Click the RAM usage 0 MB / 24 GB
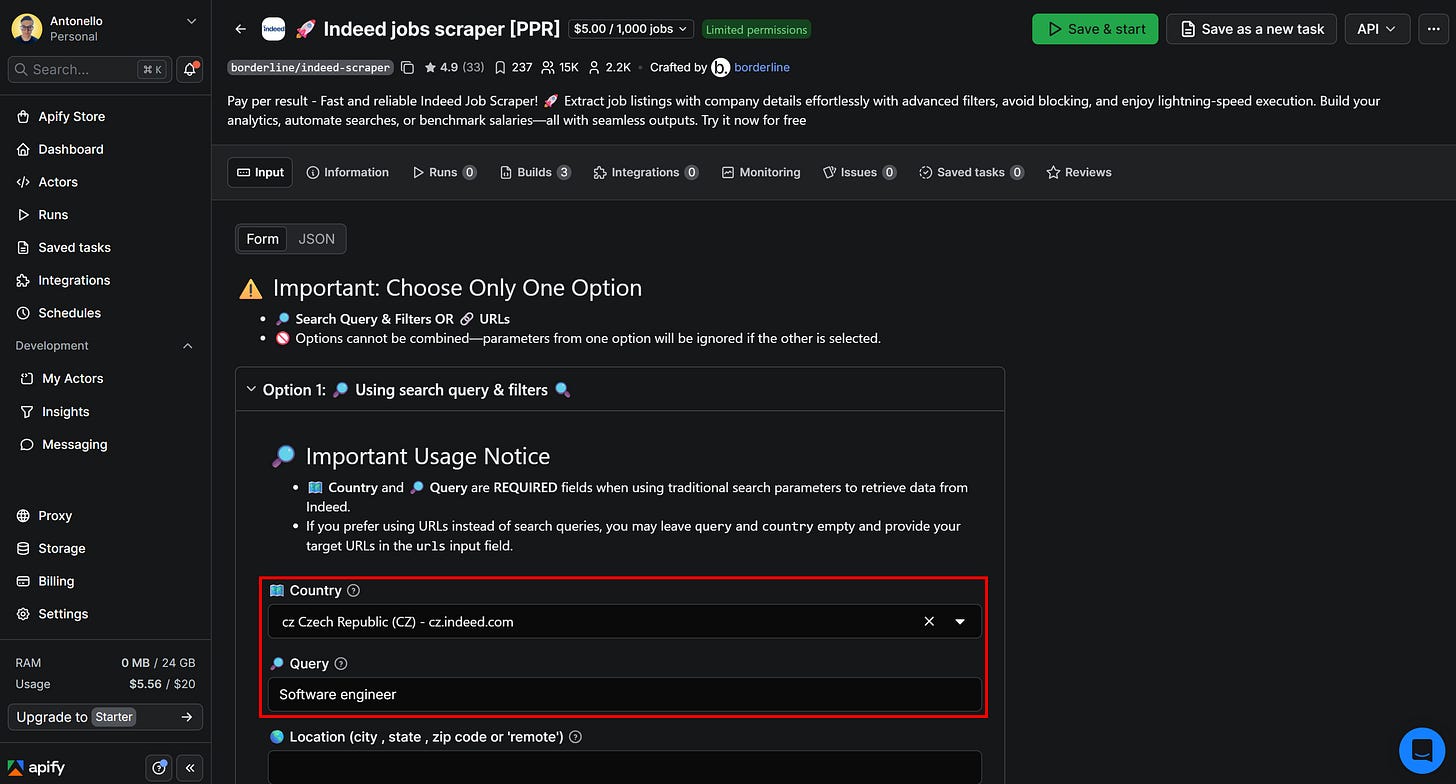1456x784 pixels. click(158, 663)
